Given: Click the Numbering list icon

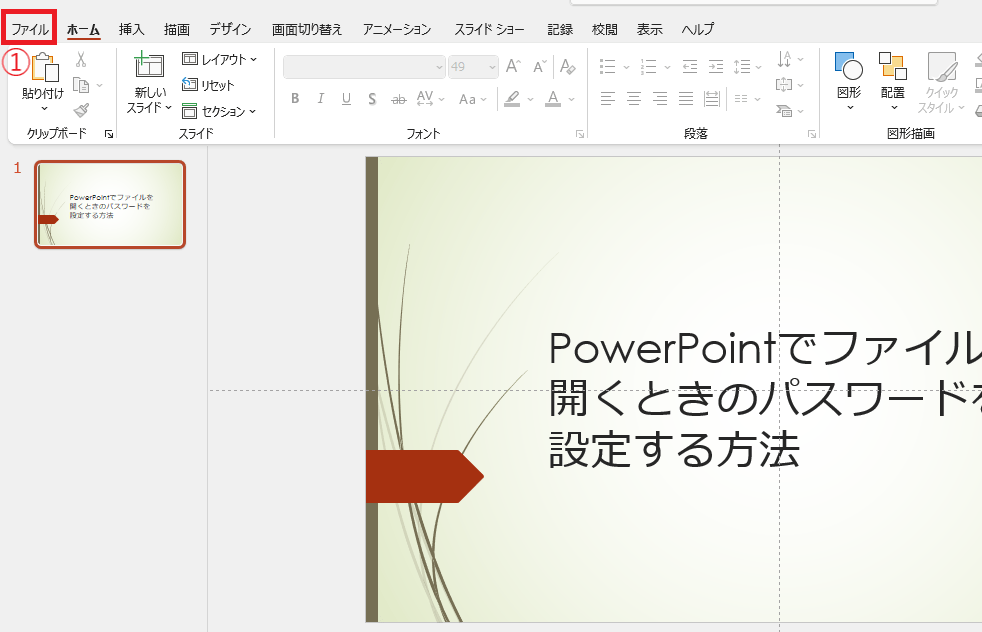Looking at the screenshot, I should [648, 66].
